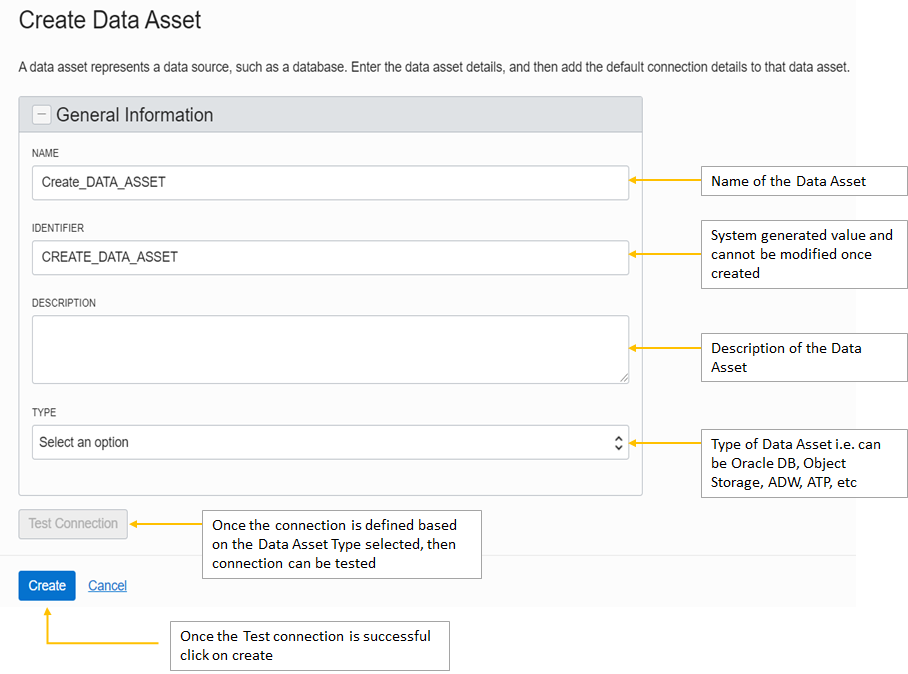Focus the Name input field
The height and width of the screenshot is (674, 908).
point(330,182)
